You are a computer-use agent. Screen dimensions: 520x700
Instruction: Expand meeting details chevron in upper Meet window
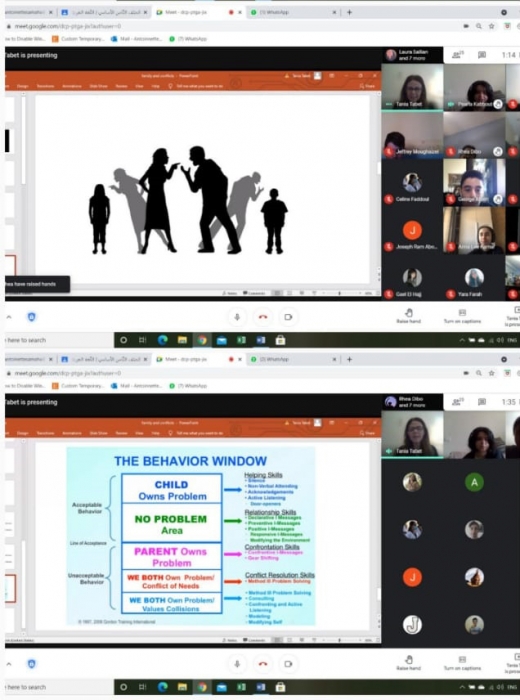pyautogui.click(x=9, y=317)
